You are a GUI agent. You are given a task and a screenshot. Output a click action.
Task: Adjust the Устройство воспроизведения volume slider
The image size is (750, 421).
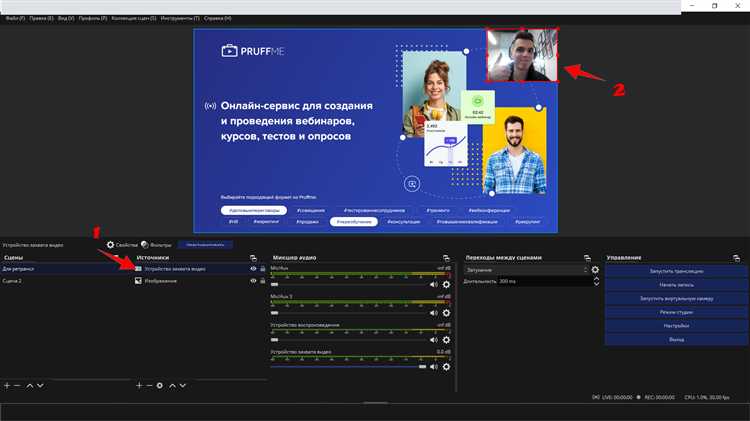[348, 340]
